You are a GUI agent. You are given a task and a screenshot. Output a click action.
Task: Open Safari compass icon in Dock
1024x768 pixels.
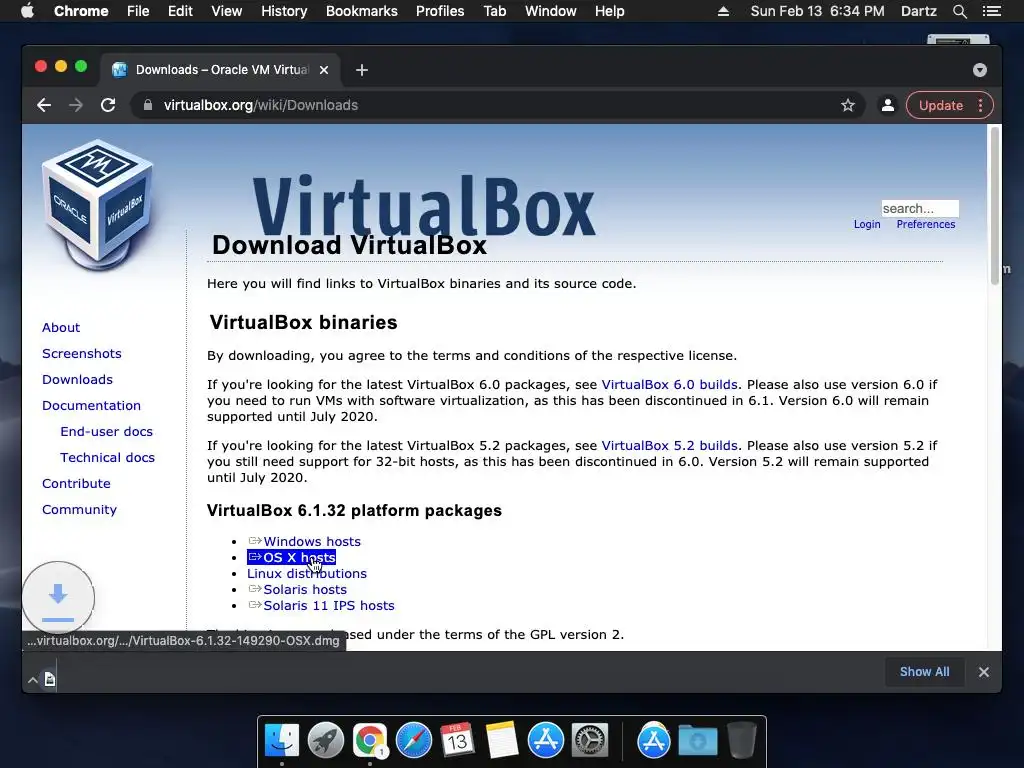click(414, 741)
